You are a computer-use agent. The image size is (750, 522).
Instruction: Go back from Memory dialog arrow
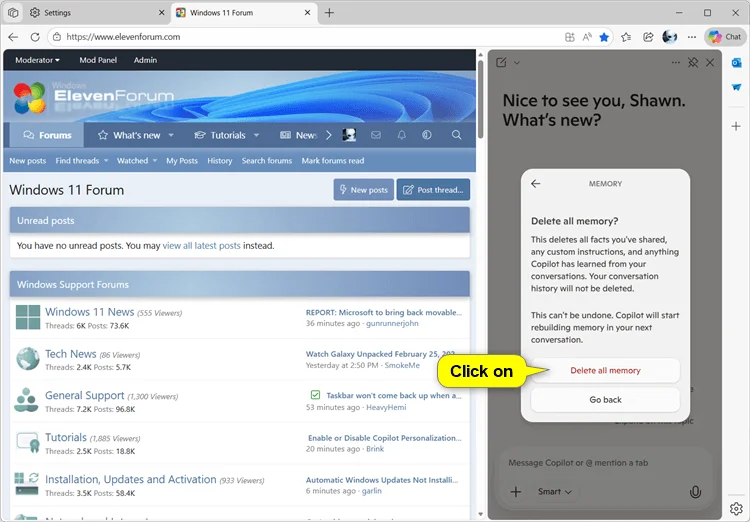tap(536, 184)
